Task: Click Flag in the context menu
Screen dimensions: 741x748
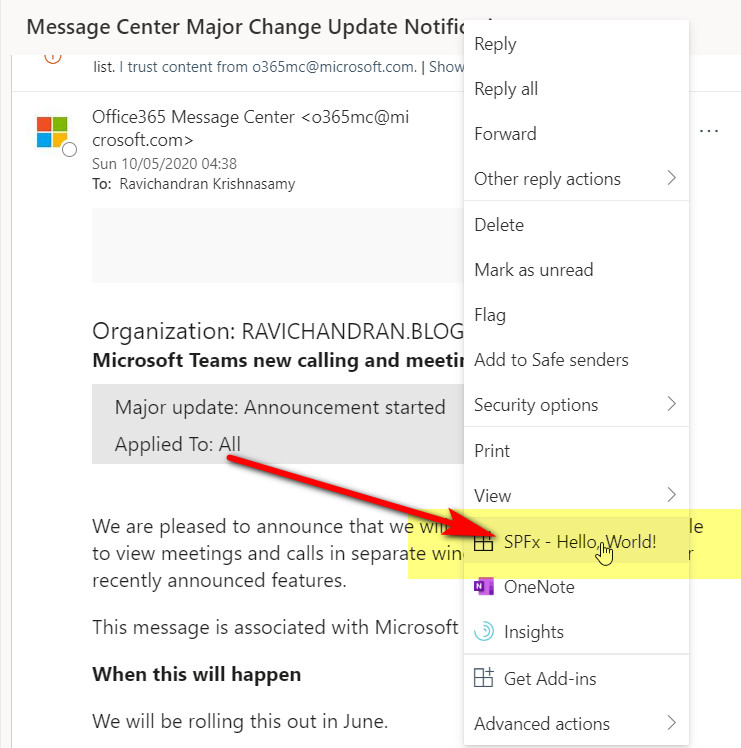Action: (490, 315)
